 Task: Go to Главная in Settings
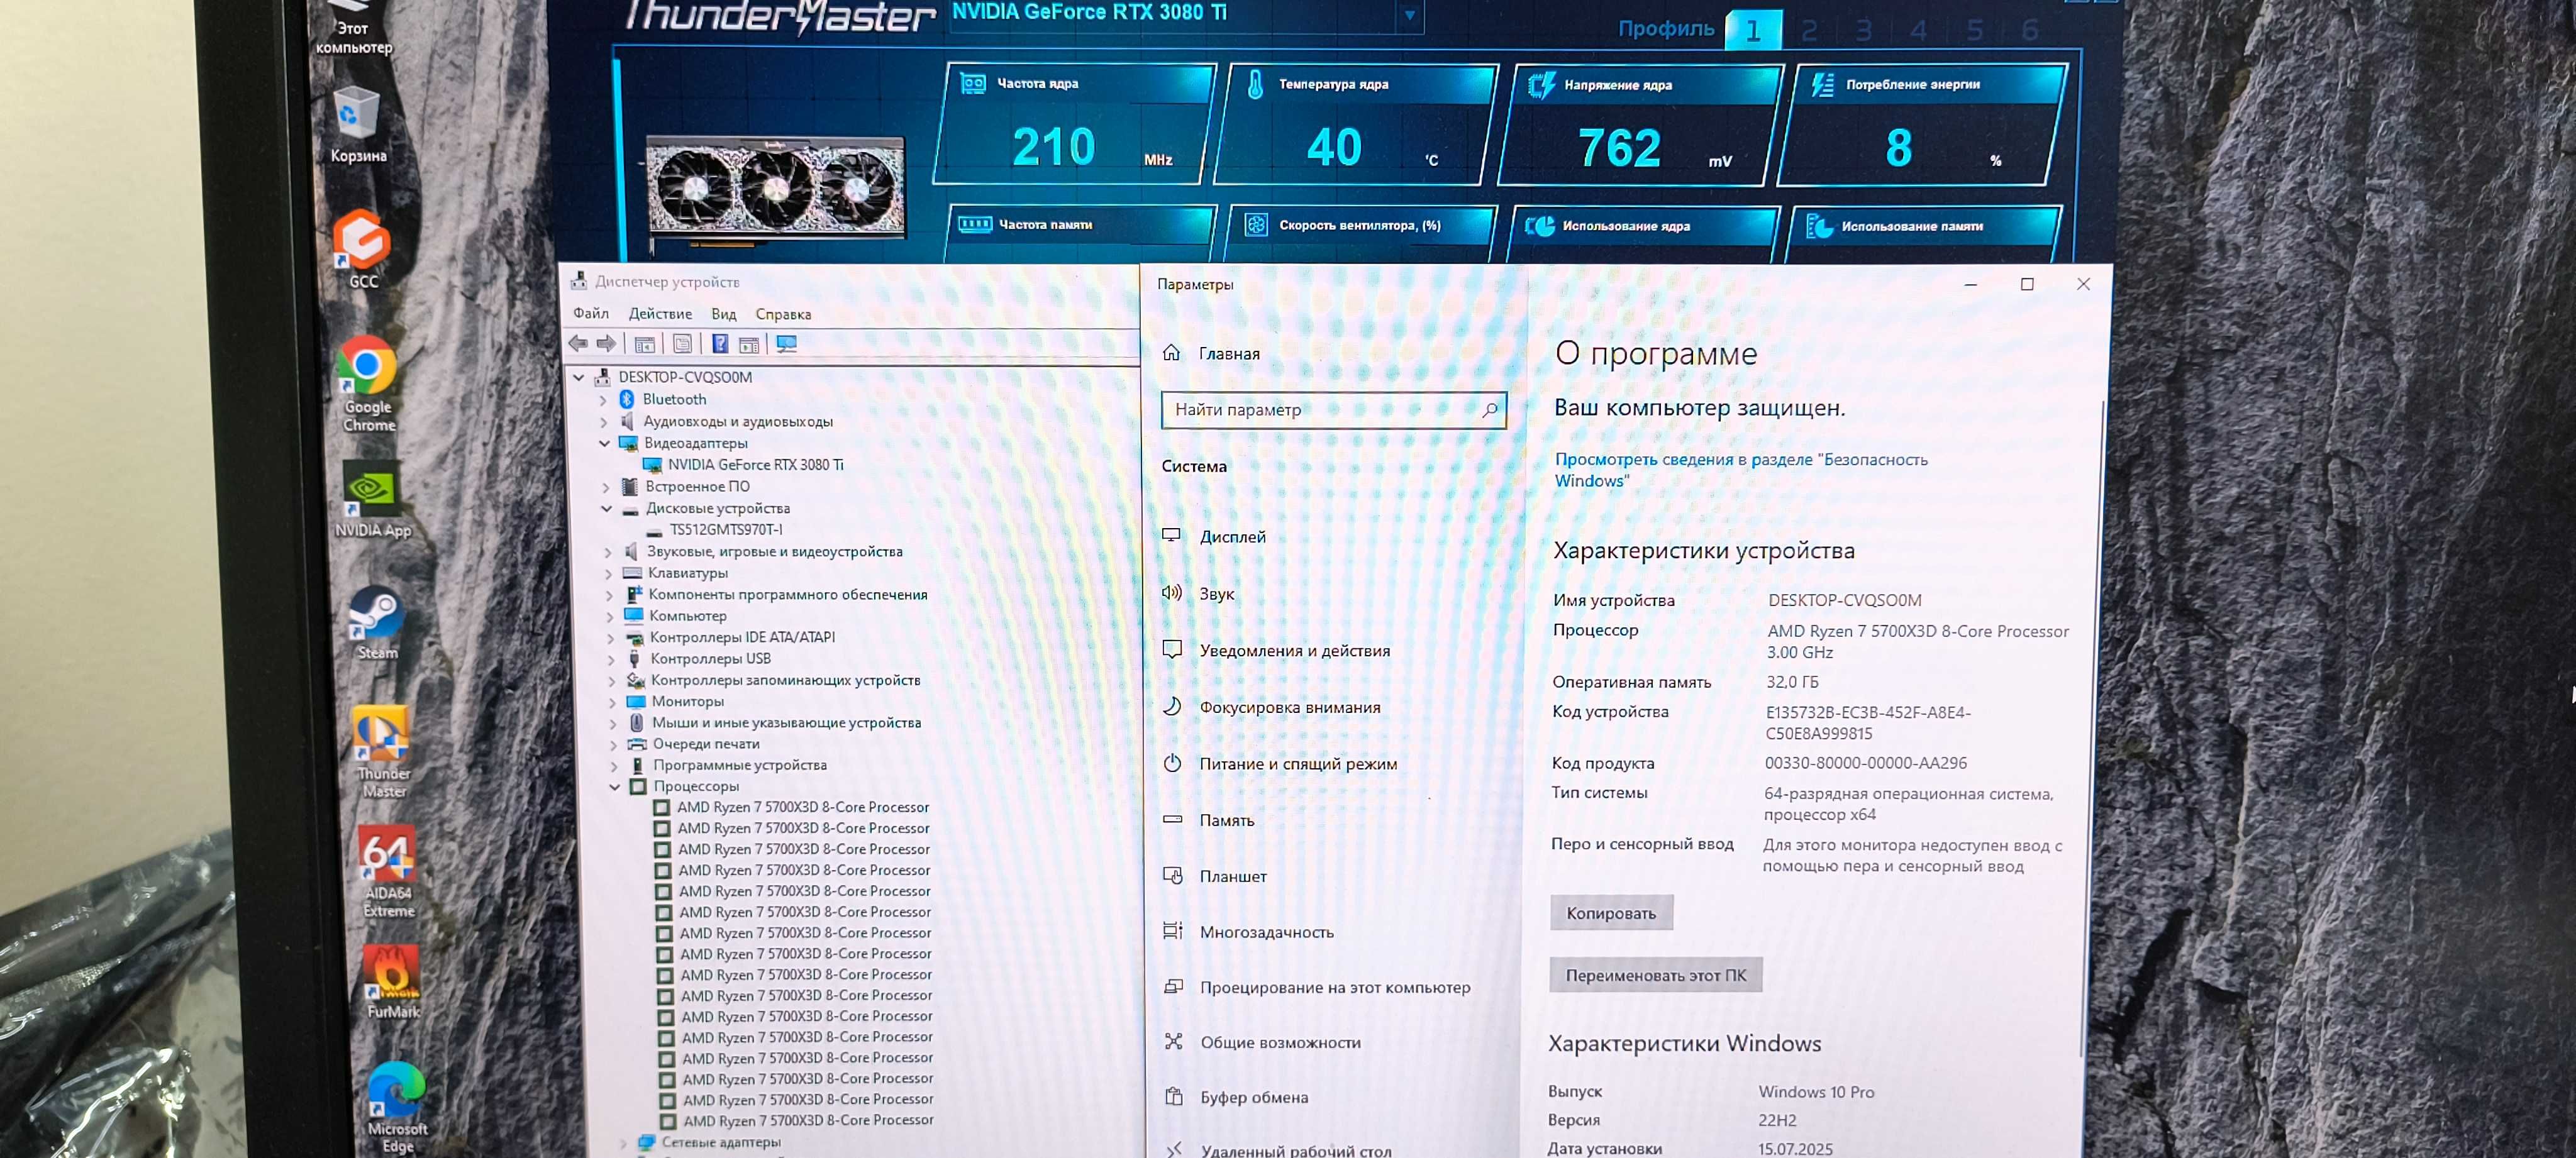[x=1229, y=353]
